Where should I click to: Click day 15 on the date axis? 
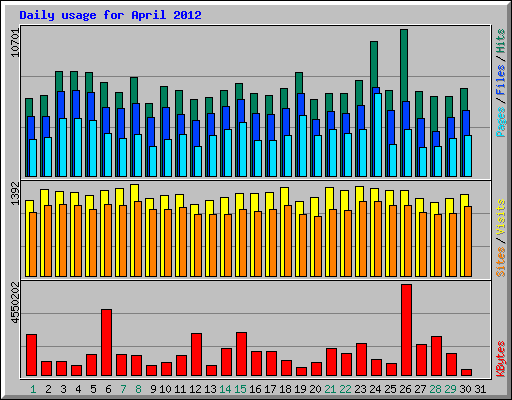(x=240, y=389)
